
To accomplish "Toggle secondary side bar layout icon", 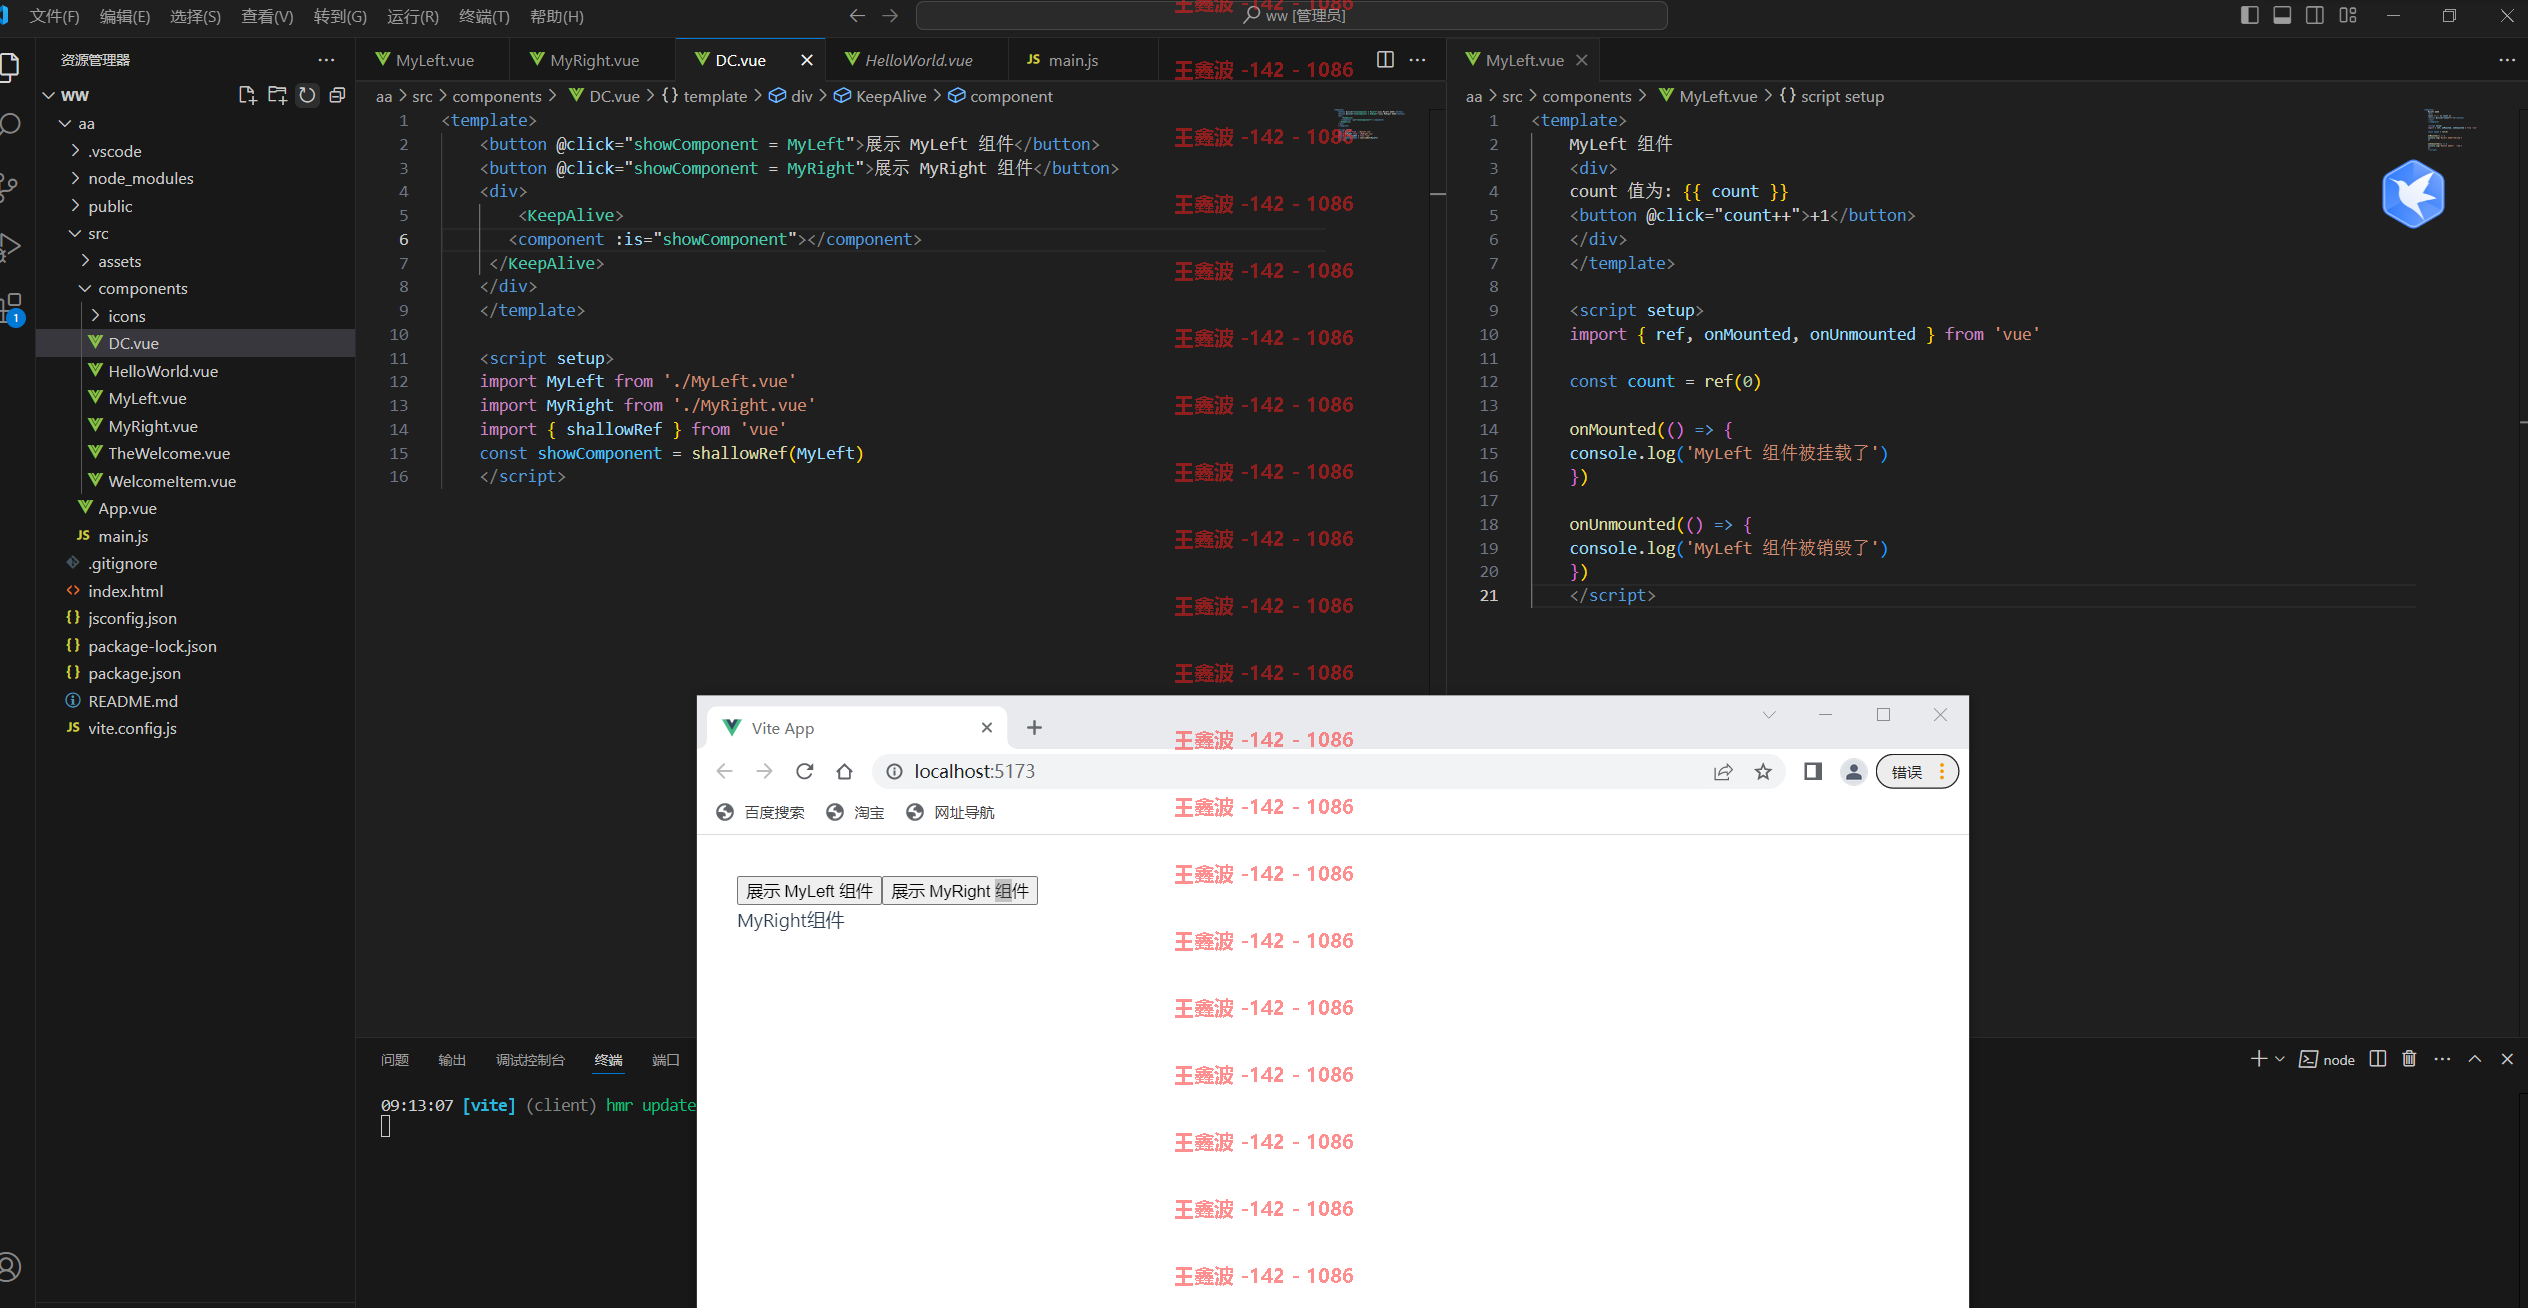I will (2315, 15).
